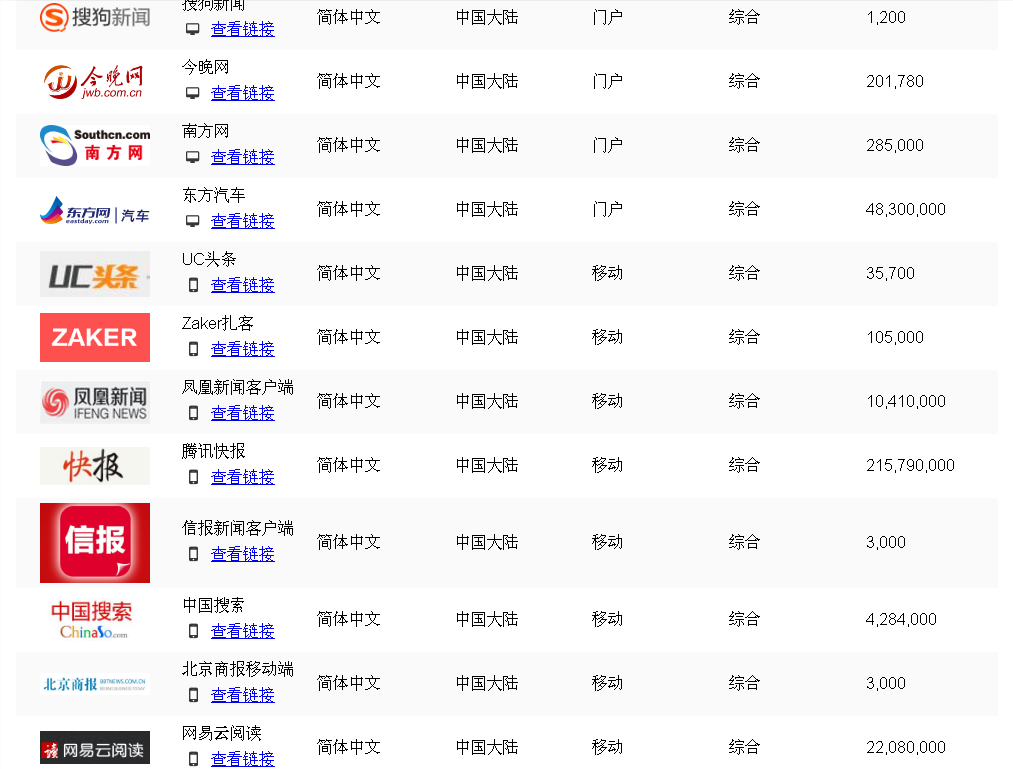This screenshot has height=769, width=1013.
Task: Click 移动 cell in 腾讯快报 row
Action: (x=607, y=465)
